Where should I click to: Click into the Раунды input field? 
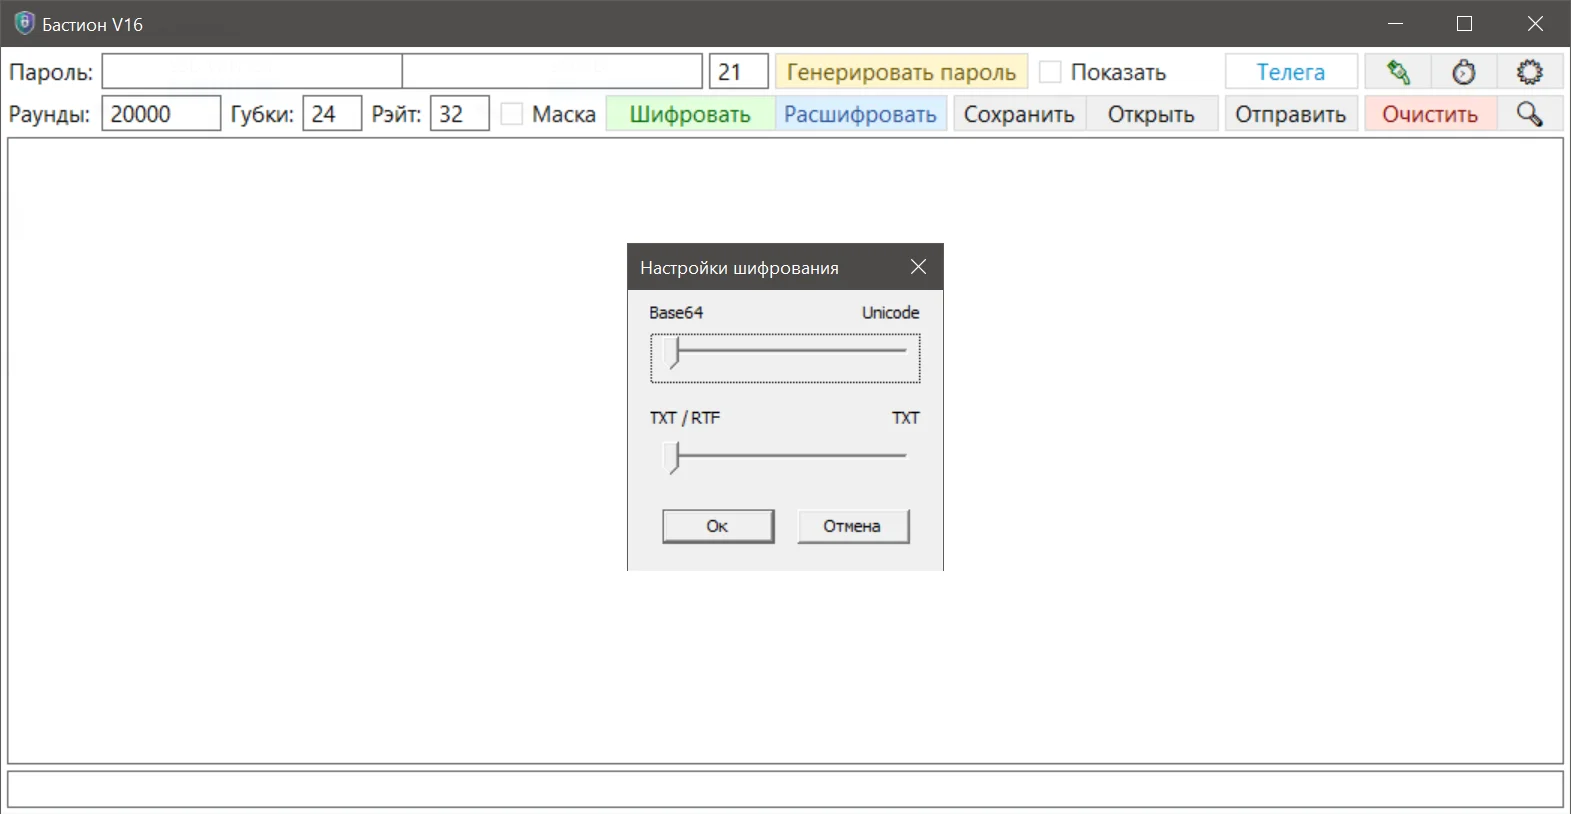point(160,114)
